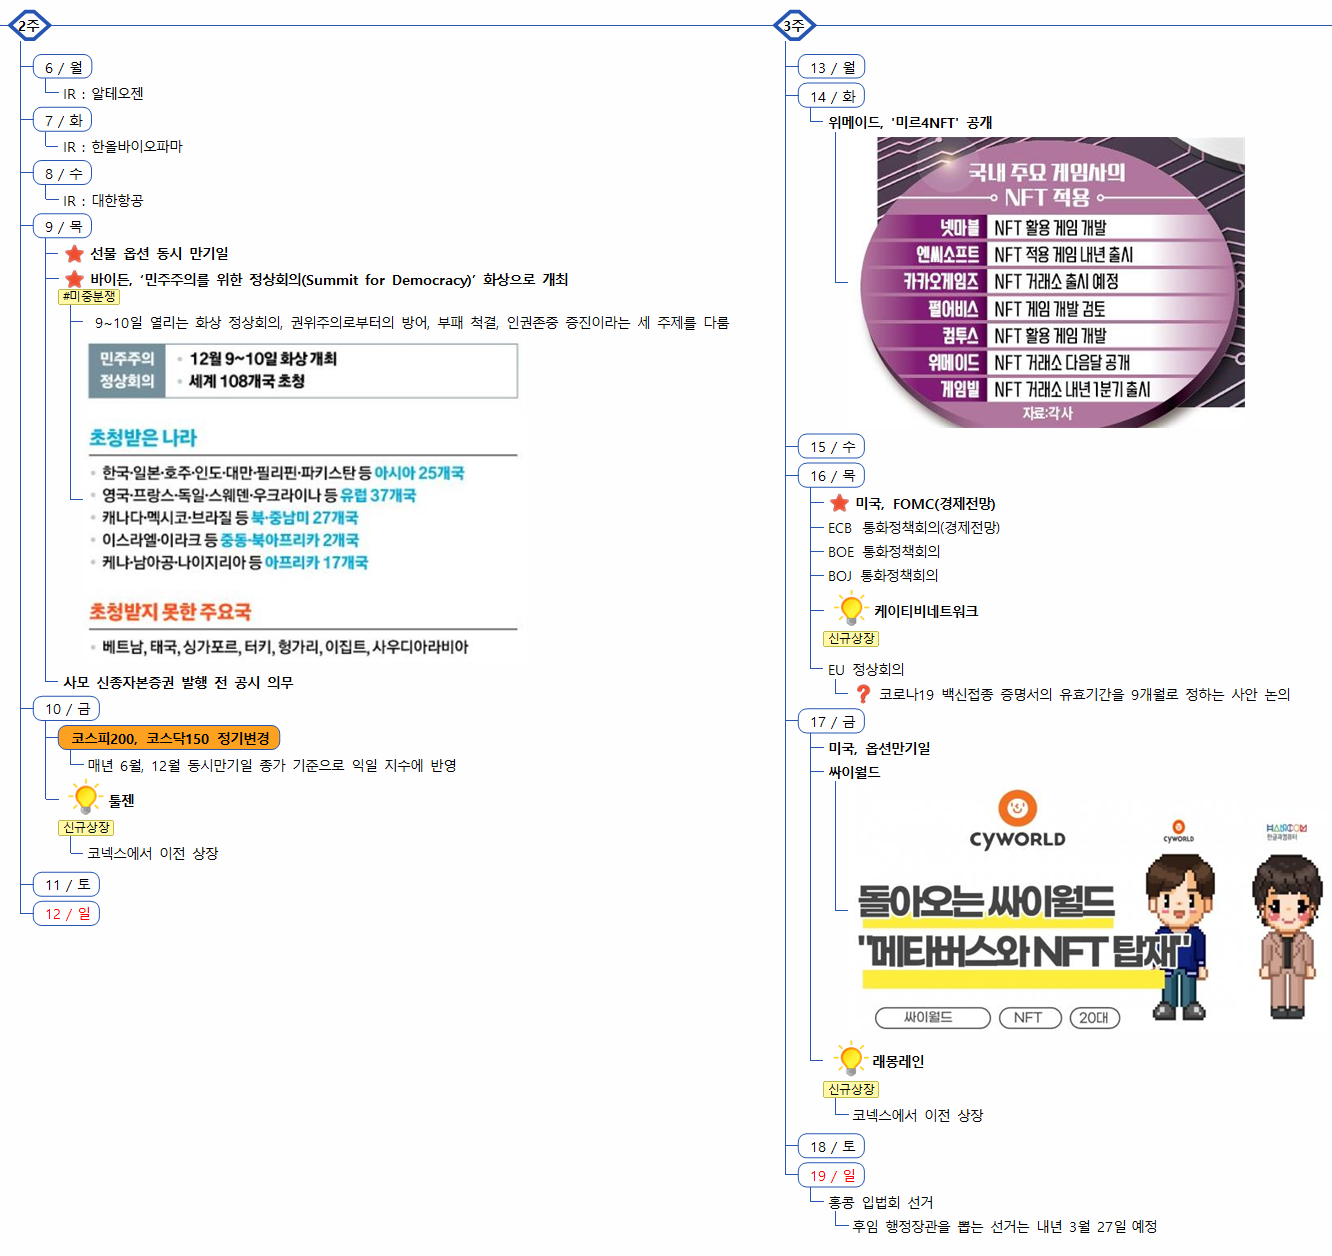Select the 10 / 금 date node
This screenshot has height=1256, width=1332.
pos(66,708)
